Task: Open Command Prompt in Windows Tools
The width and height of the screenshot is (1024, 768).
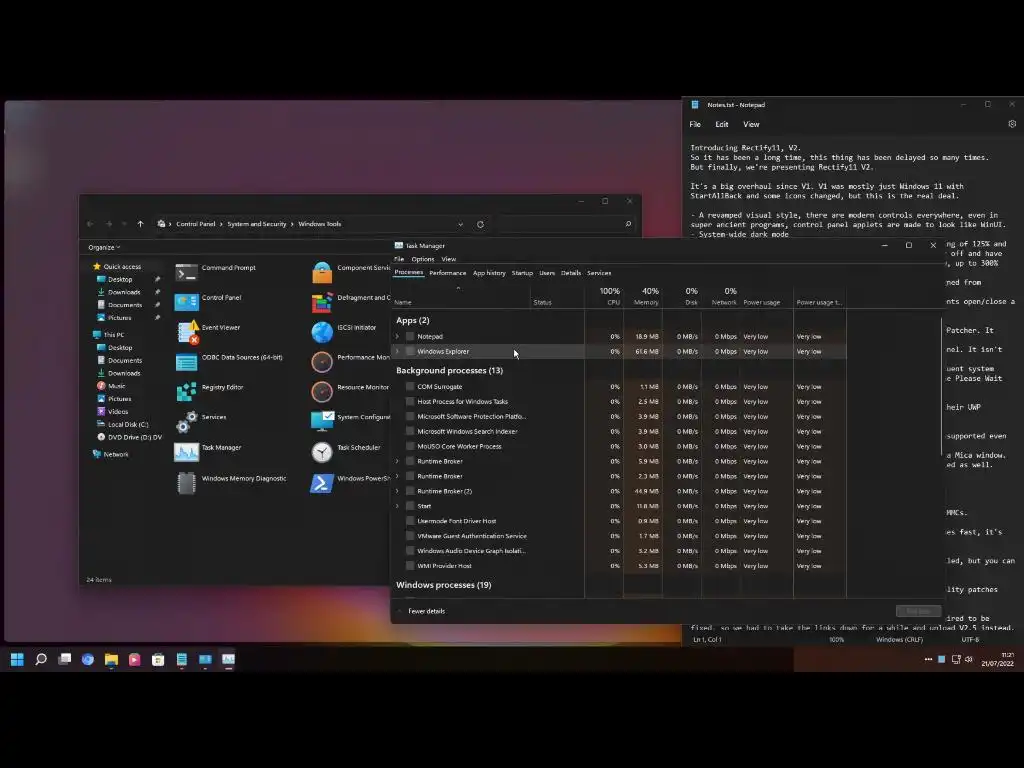Action: pyautogui.click(x=215, y=272)
